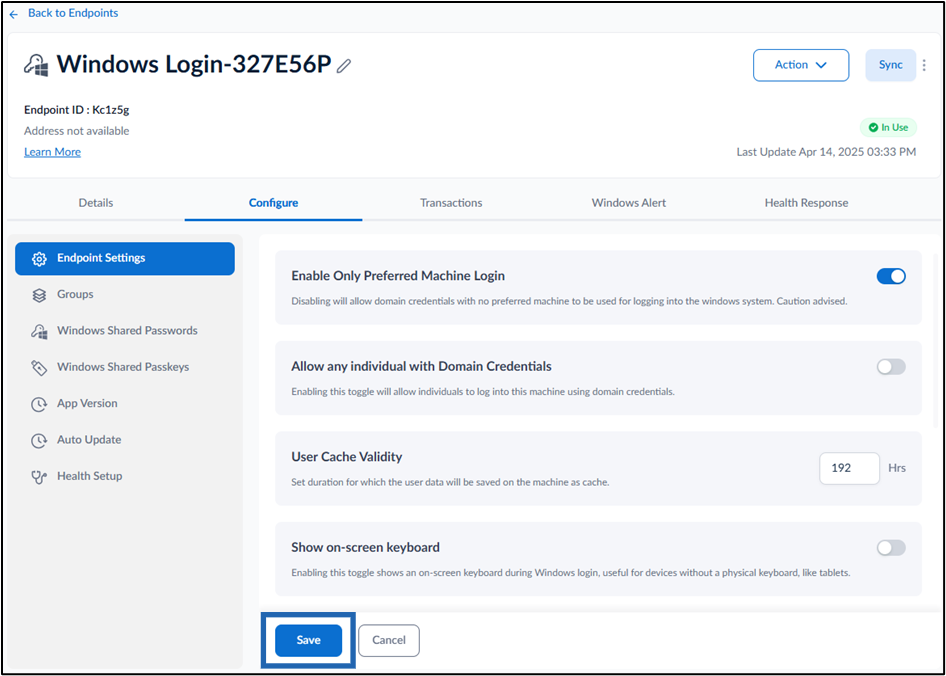
Task: Click the Cancel button
Action: click(x=389, y=640)
